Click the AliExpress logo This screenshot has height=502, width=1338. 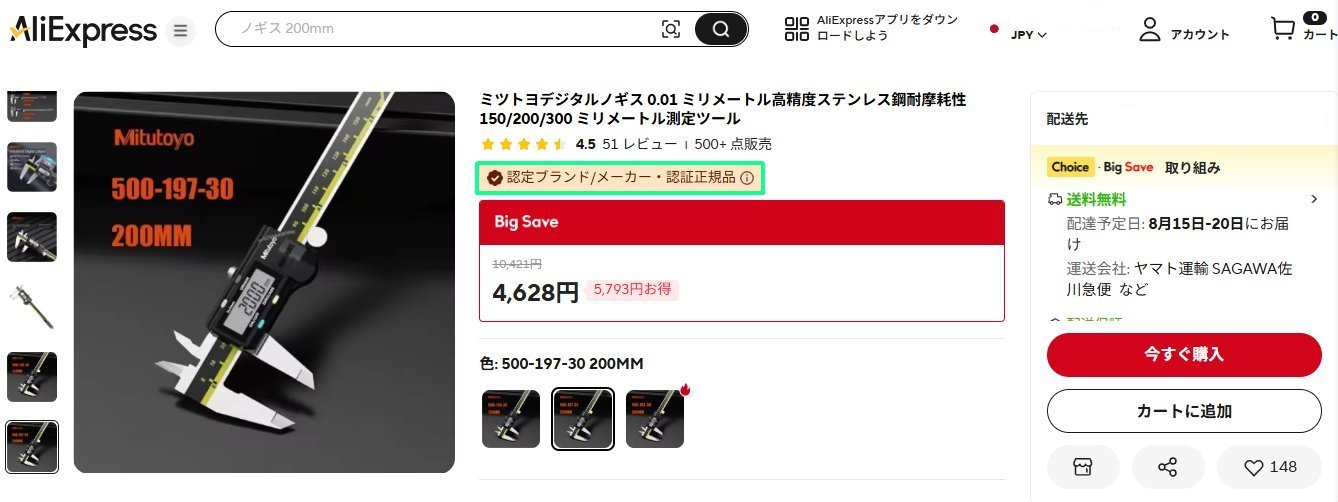[x=83, y=30]
